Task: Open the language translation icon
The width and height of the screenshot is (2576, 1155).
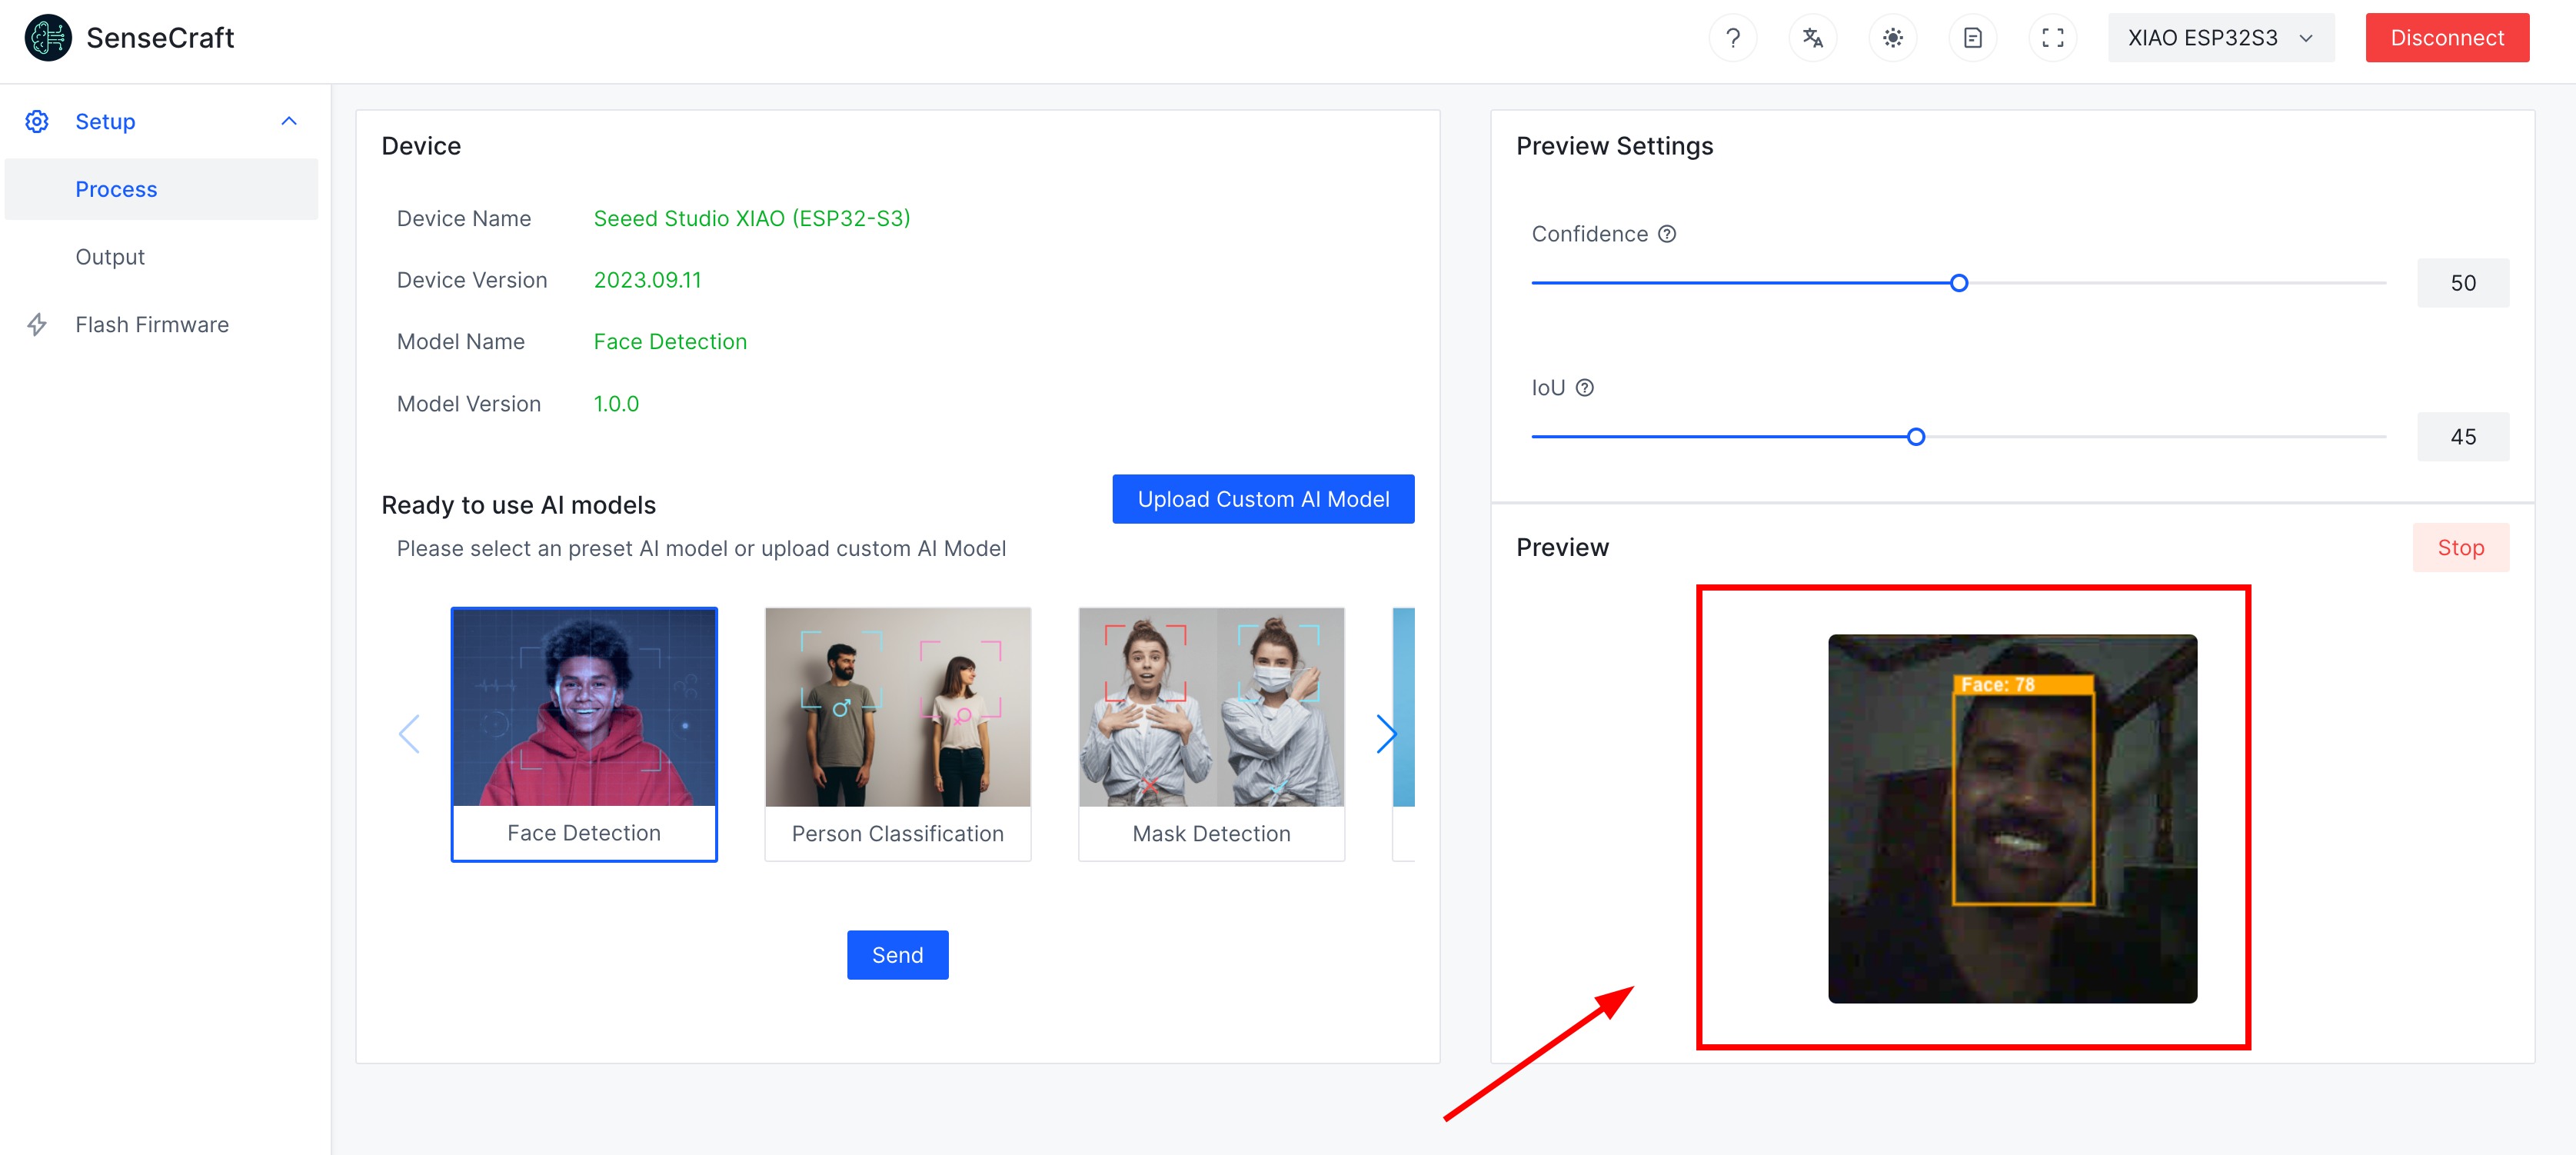Action: pyautogui.click(x=1812, y=38)
